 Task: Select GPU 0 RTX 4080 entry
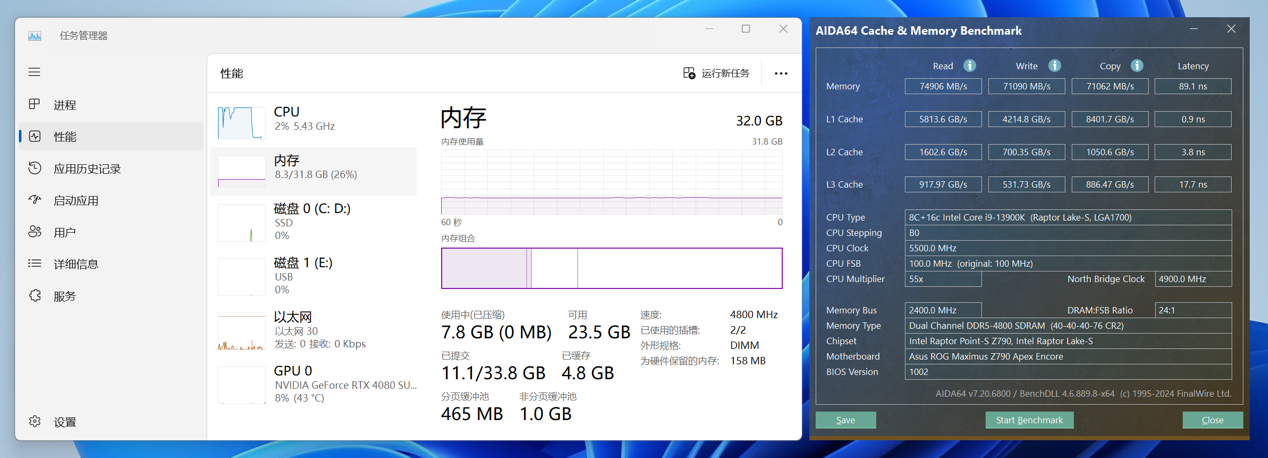(314, 383)
